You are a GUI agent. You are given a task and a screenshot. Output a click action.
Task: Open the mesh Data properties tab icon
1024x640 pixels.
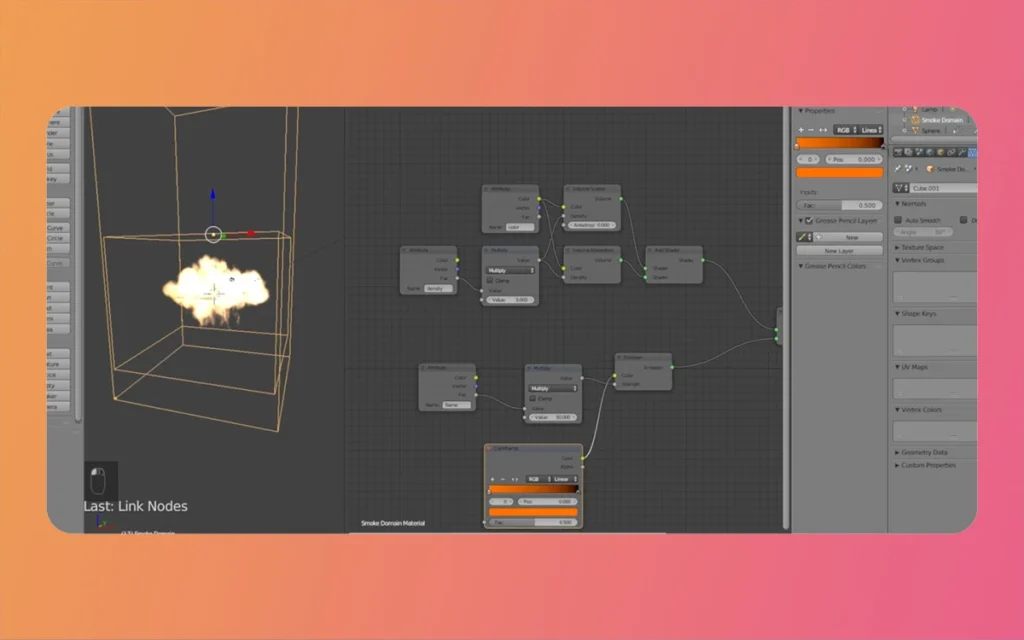(972, 152)
